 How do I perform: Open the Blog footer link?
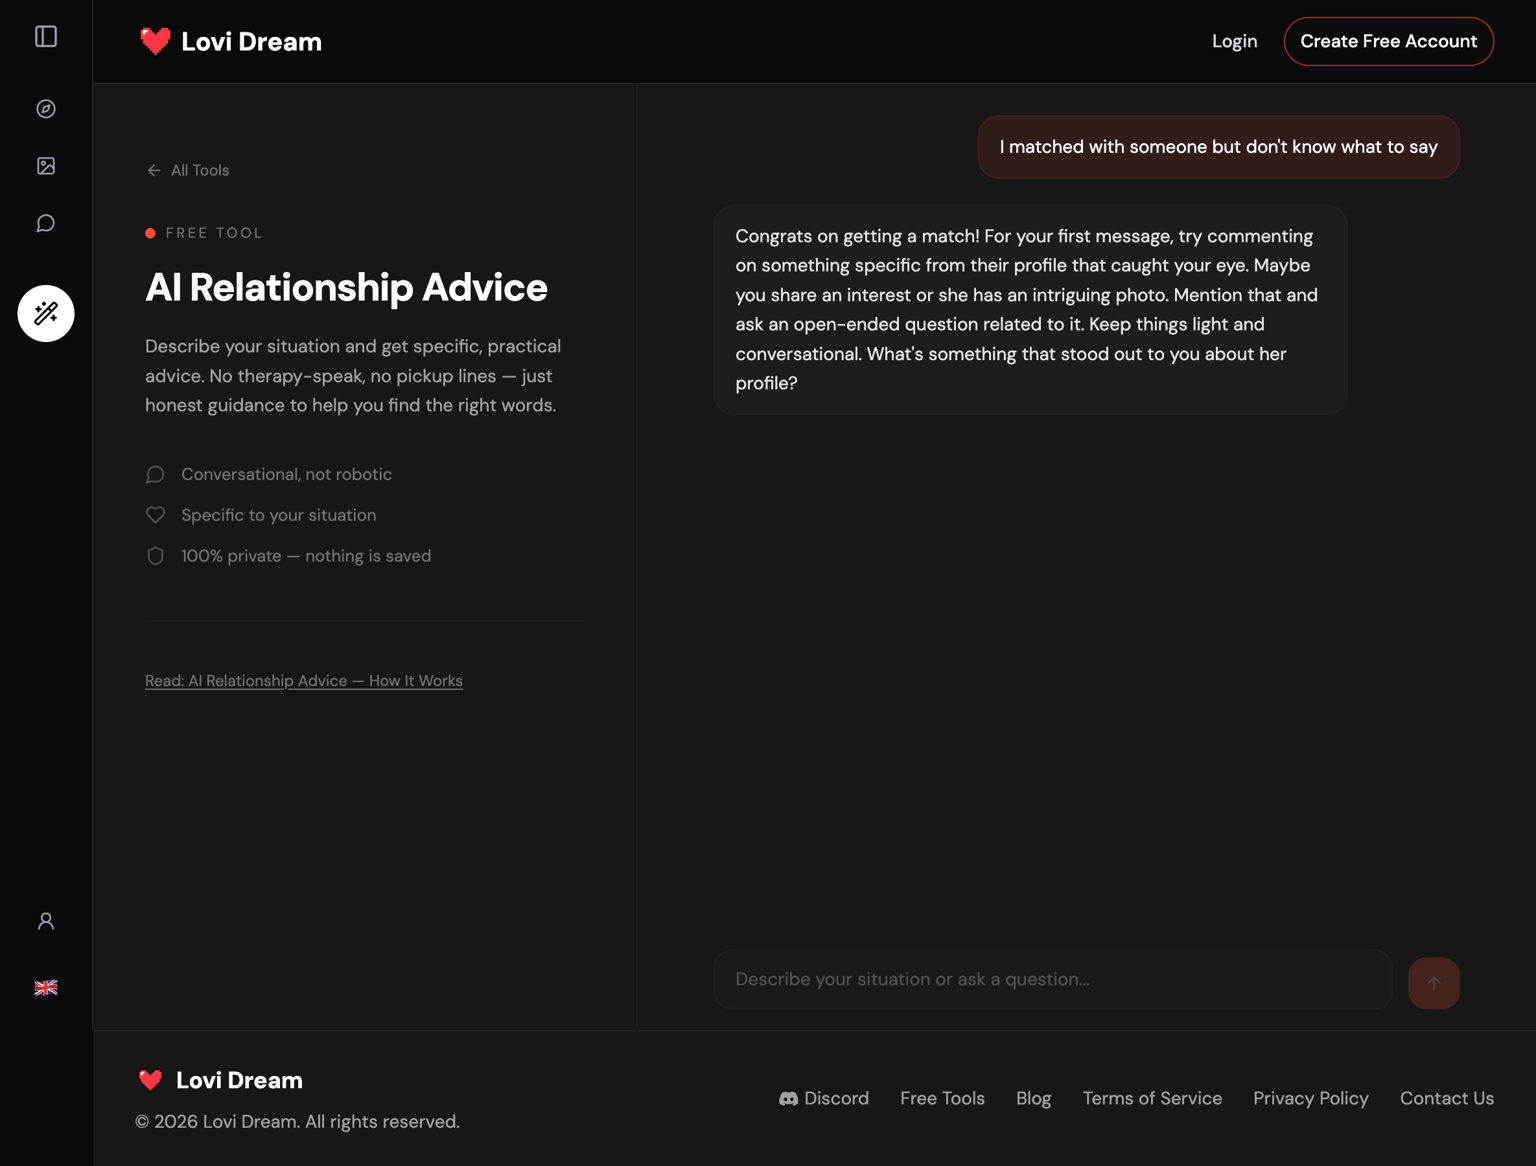tap(1033, 1098)
